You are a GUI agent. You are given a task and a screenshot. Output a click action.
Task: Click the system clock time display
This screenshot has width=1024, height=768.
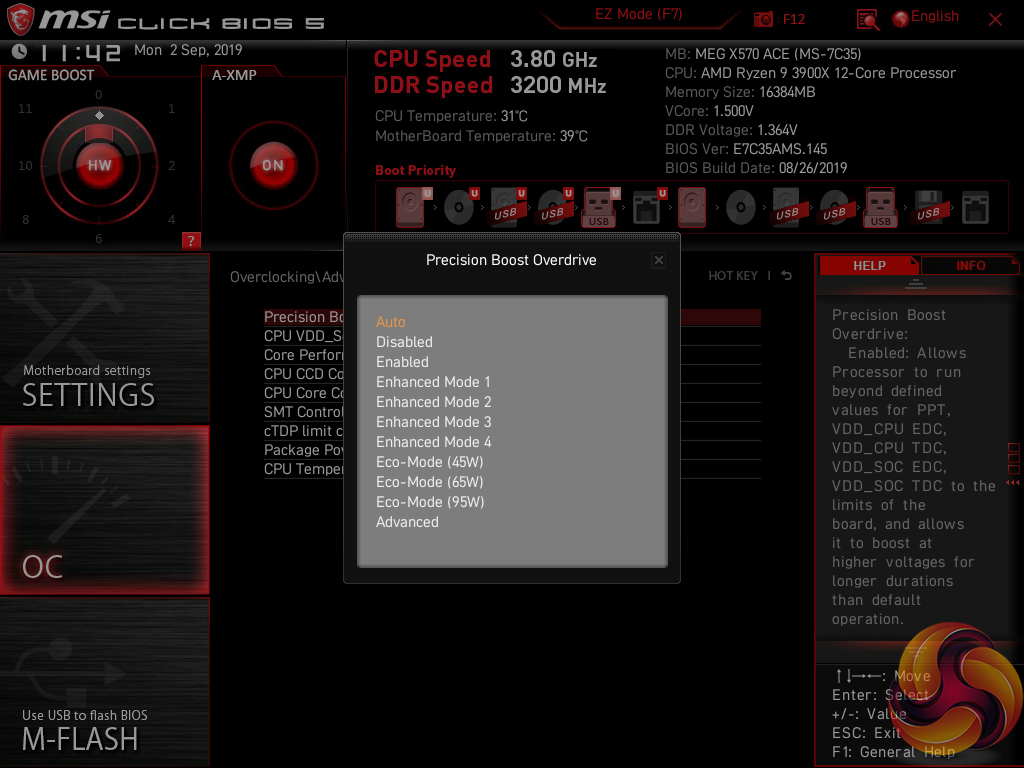point(80,52)
